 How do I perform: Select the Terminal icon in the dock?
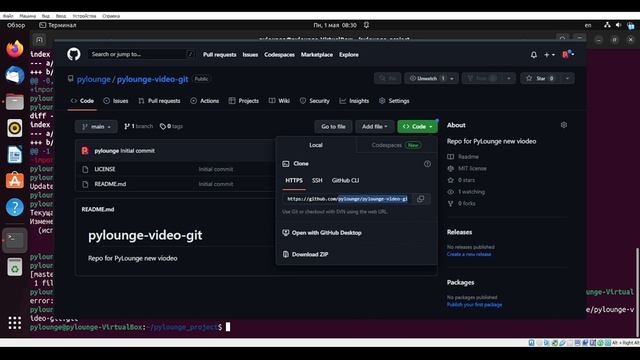point(15,240)
